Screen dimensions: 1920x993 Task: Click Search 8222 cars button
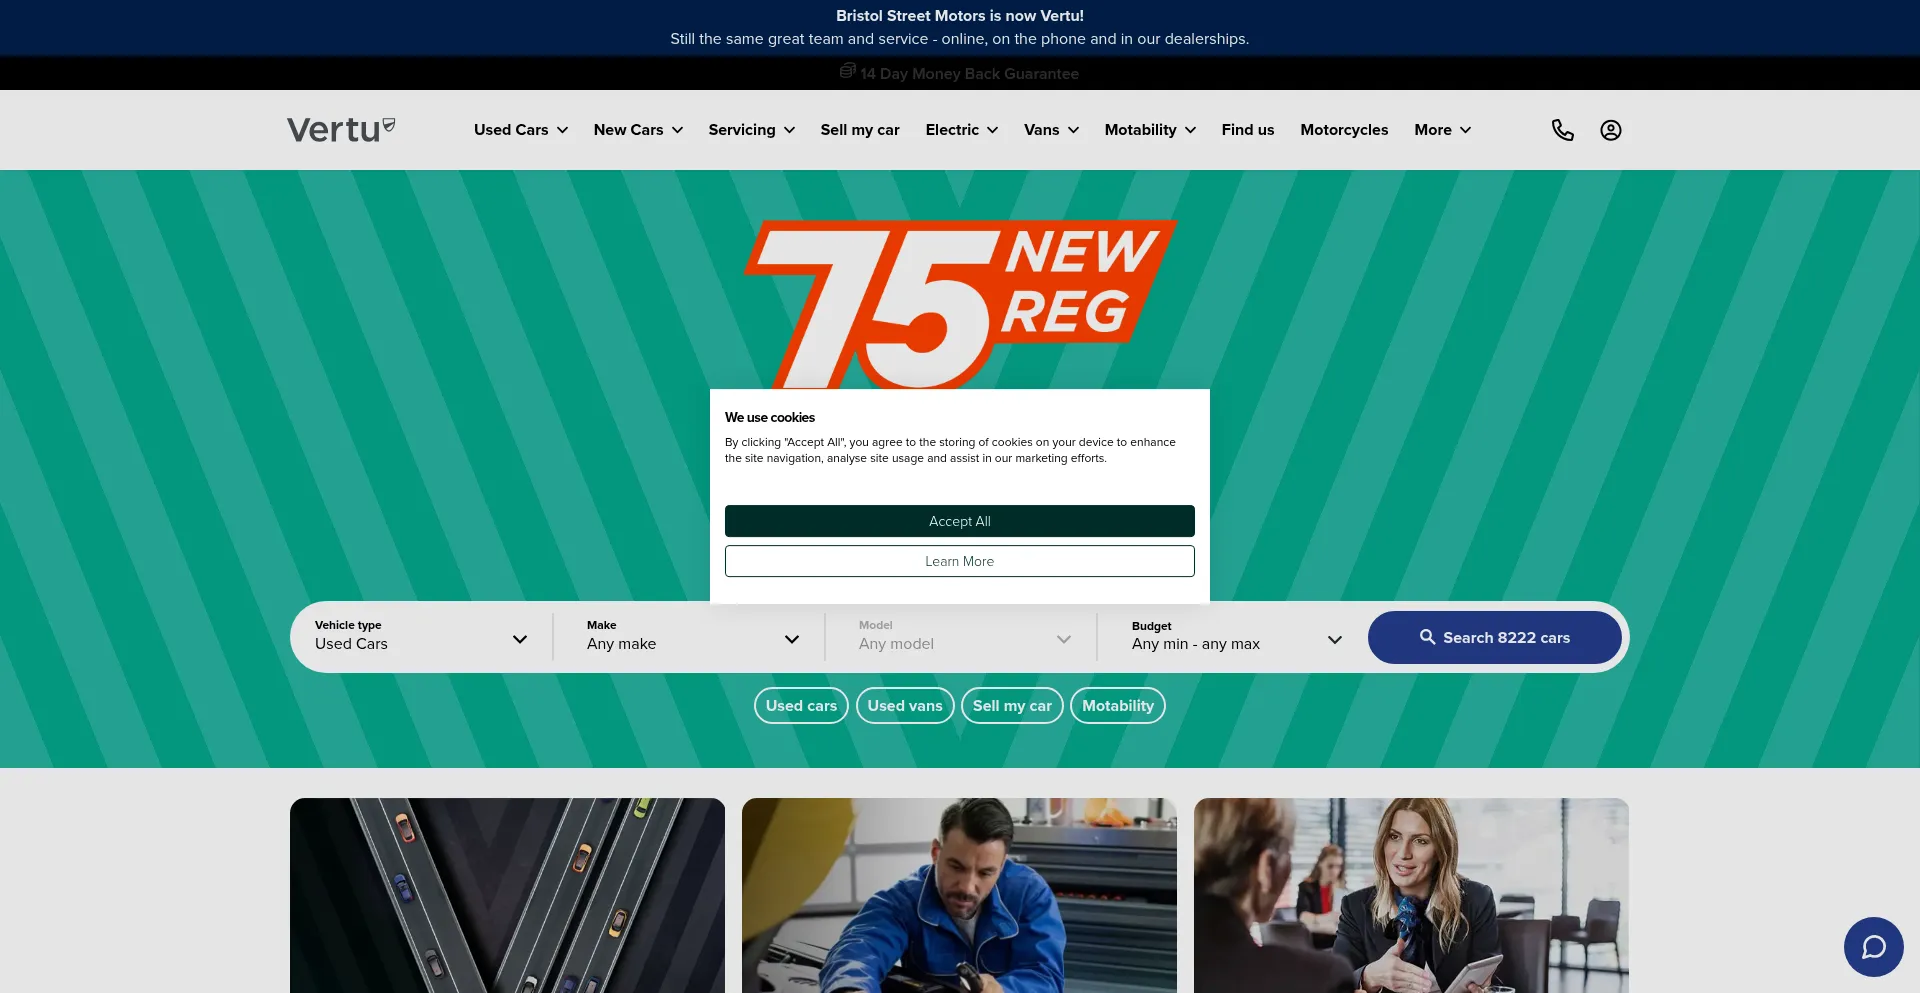coord(1494,637)
